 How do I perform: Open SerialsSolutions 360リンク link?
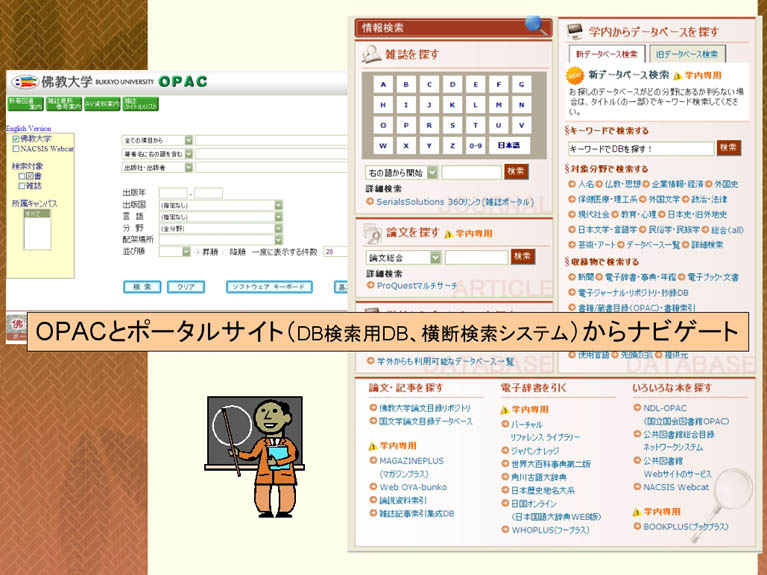point(454,202)
